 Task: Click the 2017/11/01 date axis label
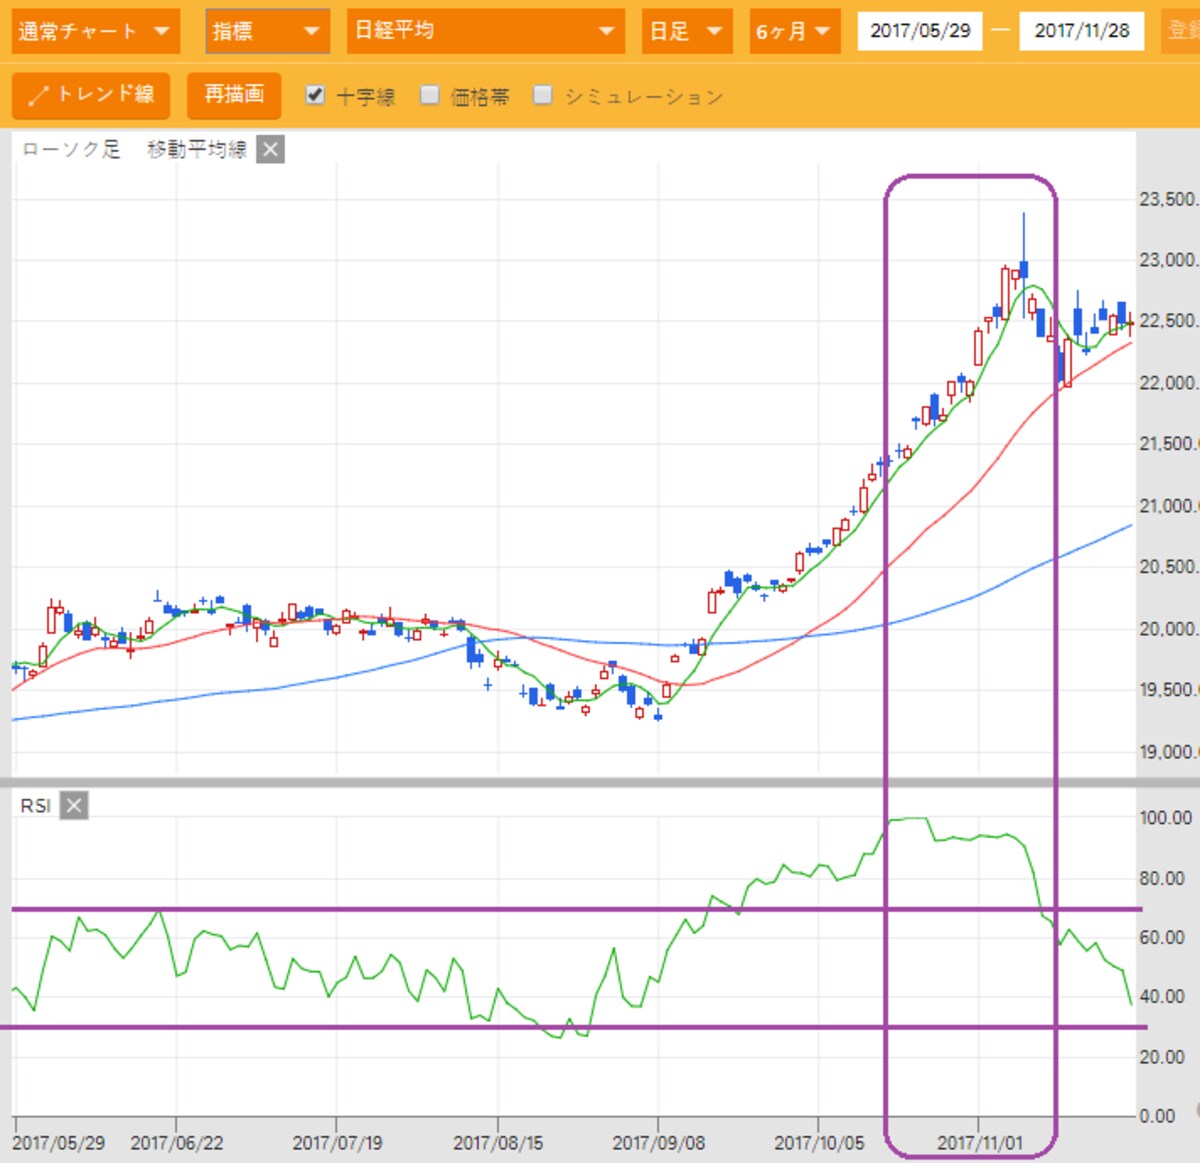point(980,1143)
